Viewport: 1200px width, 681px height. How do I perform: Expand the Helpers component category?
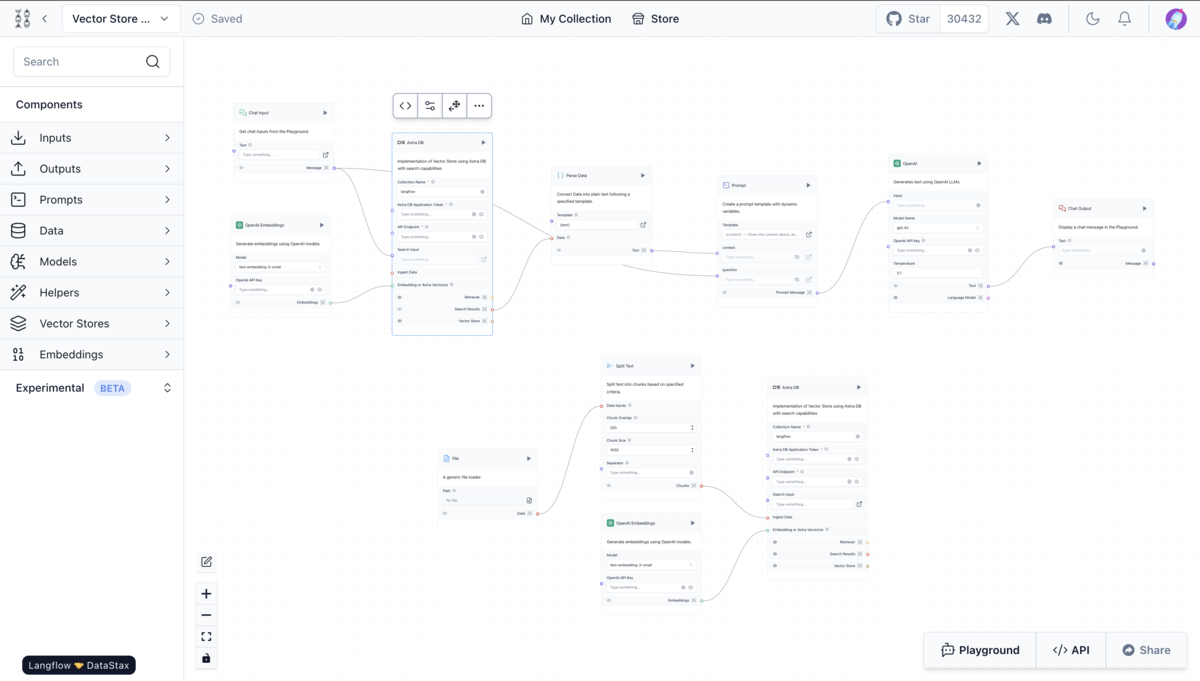pos(91,293)
